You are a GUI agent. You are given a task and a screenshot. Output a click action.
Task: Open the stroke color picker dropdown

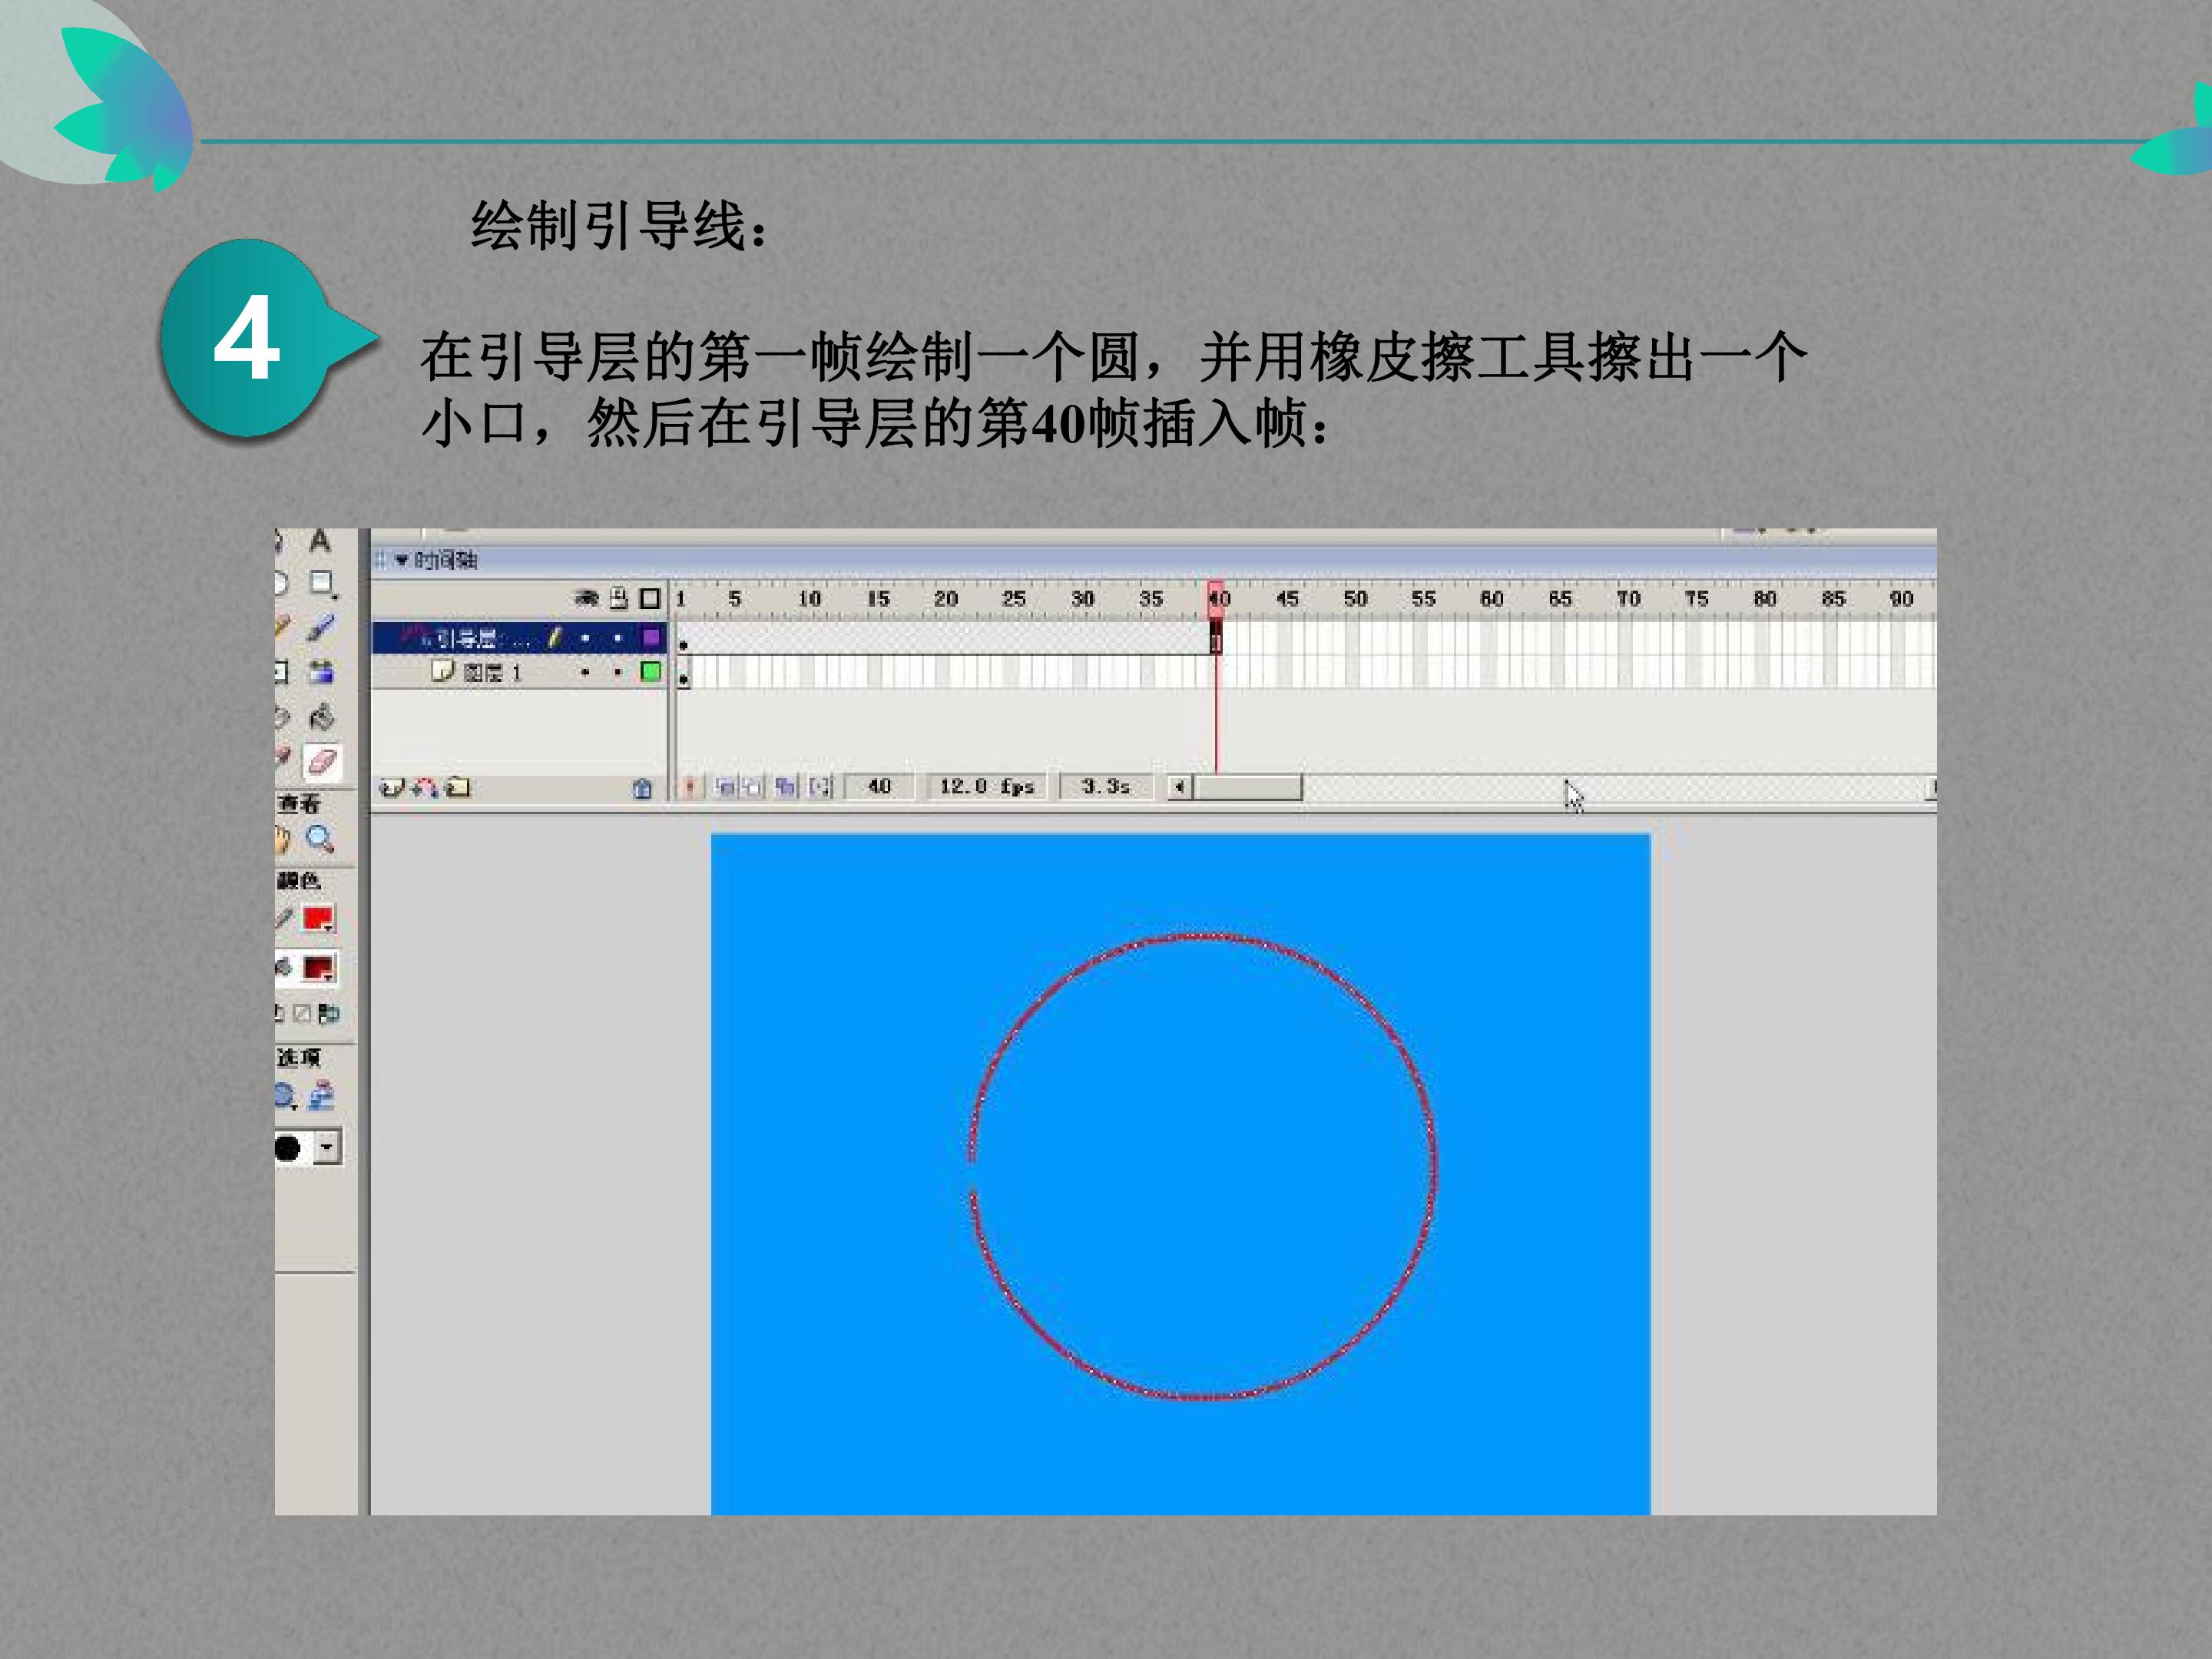319,919
